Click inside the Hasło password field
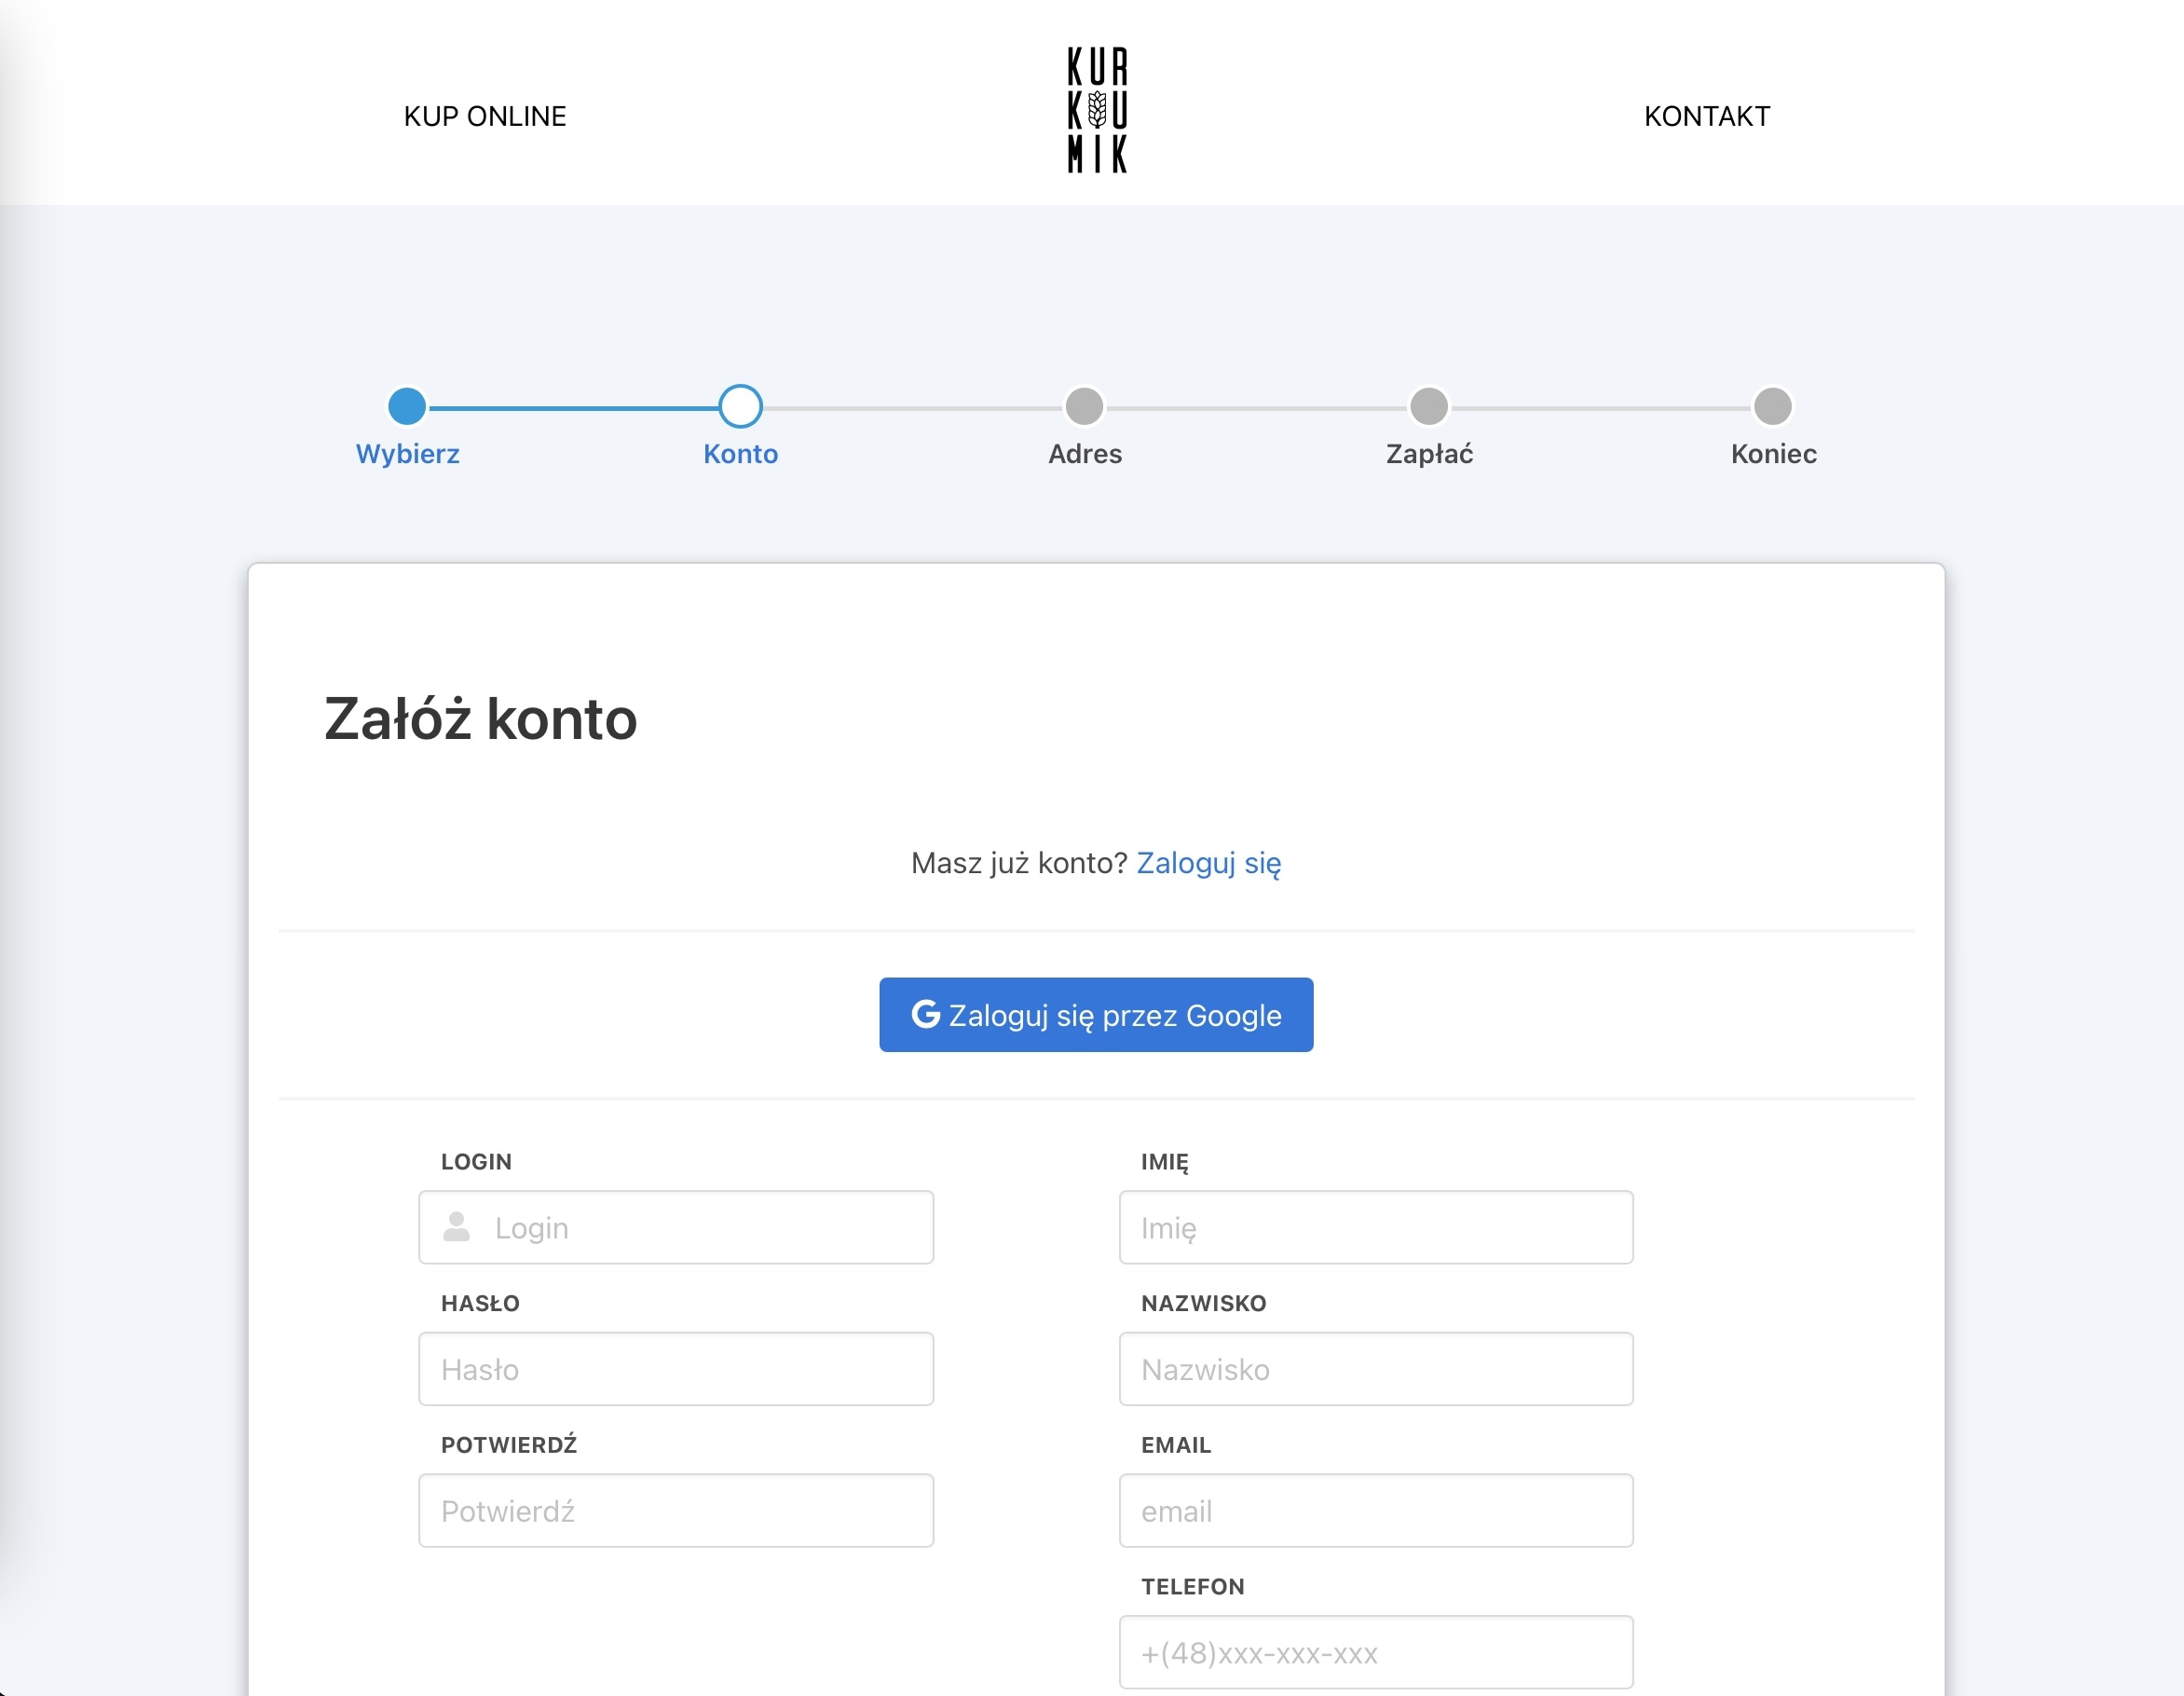Screen dimensions: 2184x1696 tap(676, 1369)
